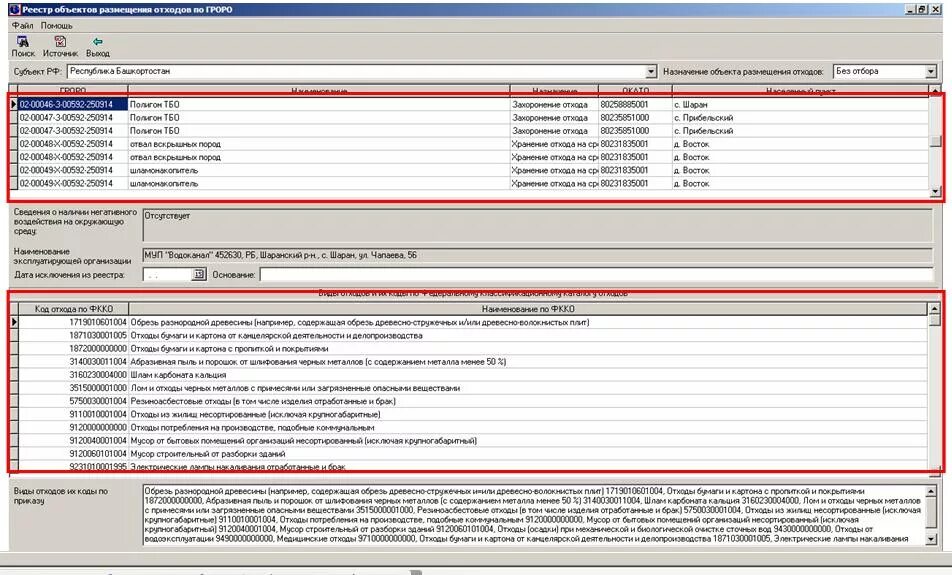Click the Выход arrow icon

point(98,41)
